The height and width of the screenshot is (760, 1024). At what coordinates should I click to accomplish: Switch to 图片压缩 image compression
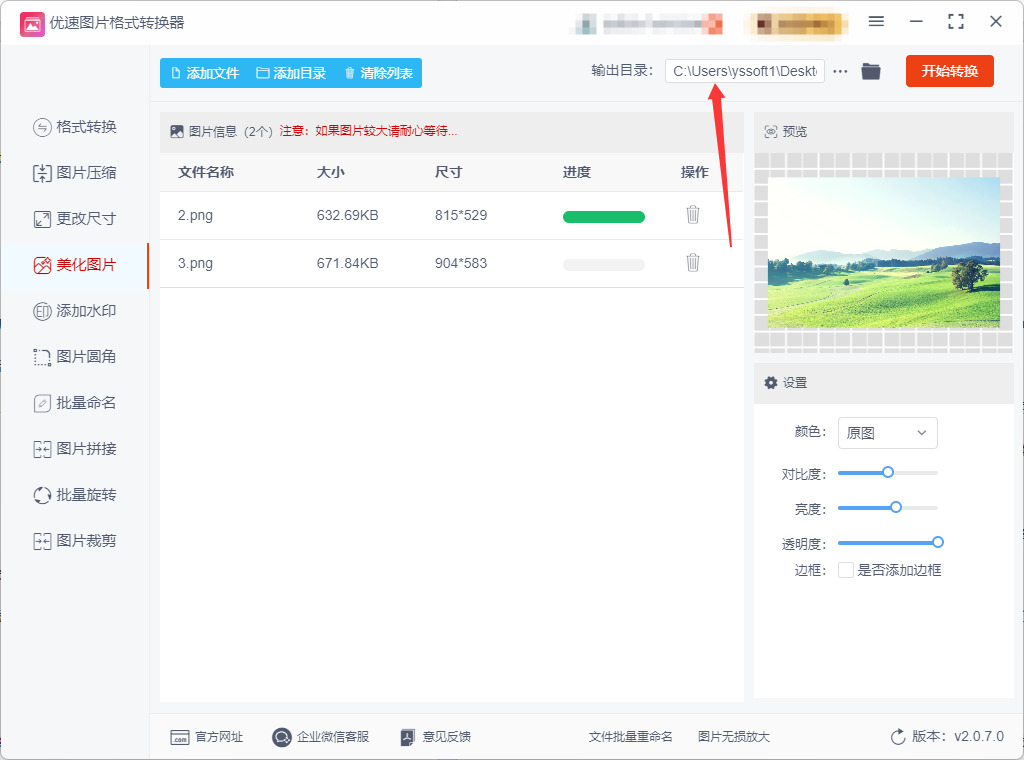[75, 173]
